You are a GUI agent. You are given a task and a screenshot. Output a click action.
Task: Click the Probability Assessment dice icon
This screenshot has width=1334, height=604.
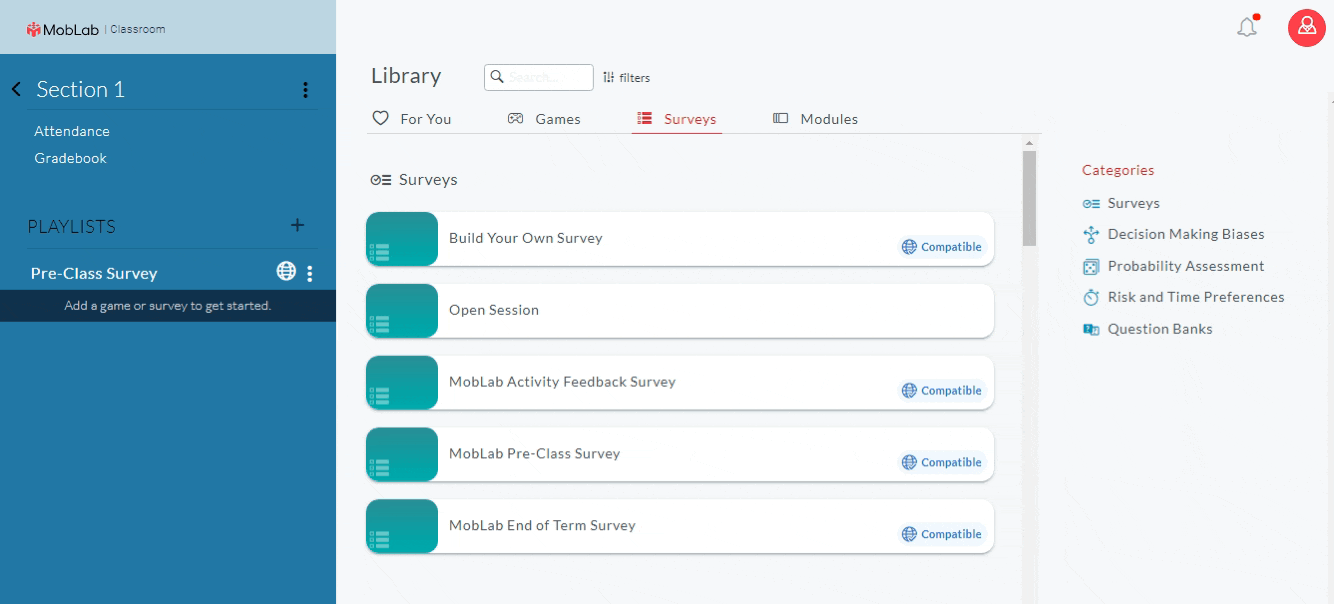pos(1091,267)
